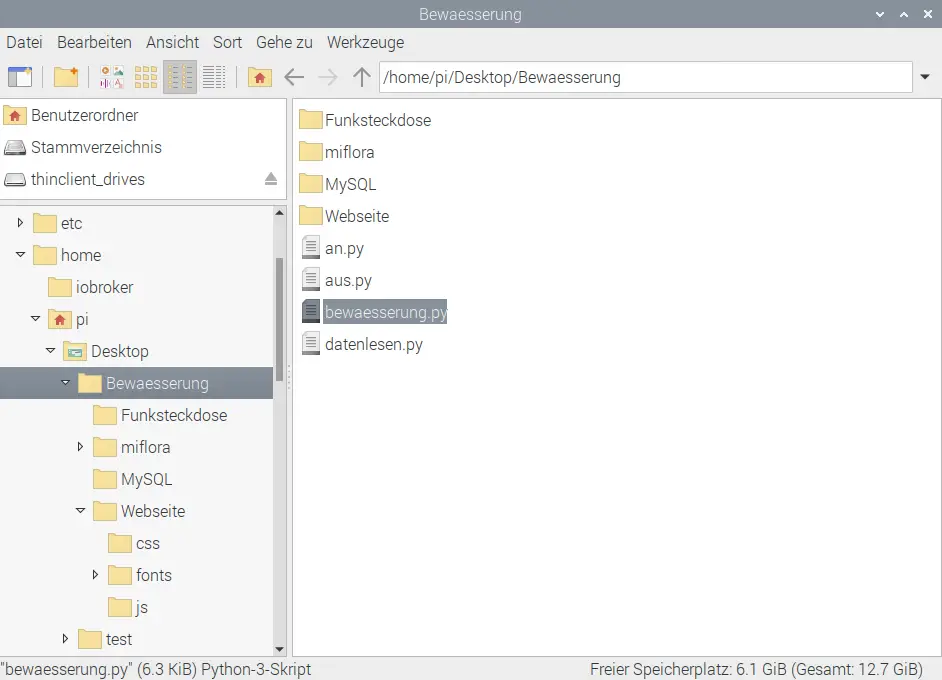Screen dimensions: 942x680
Task: Collapse the Bewaesserung tree node
Action: pos(65,383)
